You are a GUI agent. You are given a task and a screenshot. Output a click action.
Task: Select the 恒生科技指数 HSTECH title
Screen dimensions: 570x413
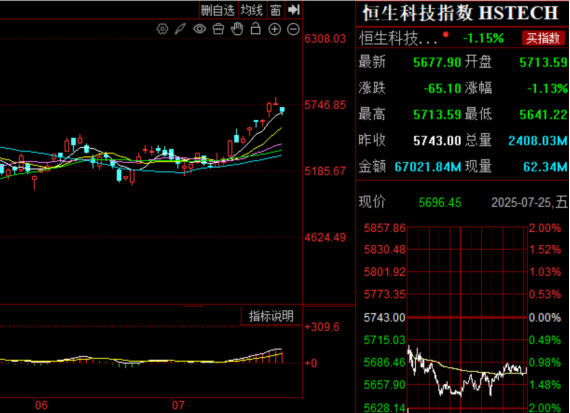460,13
